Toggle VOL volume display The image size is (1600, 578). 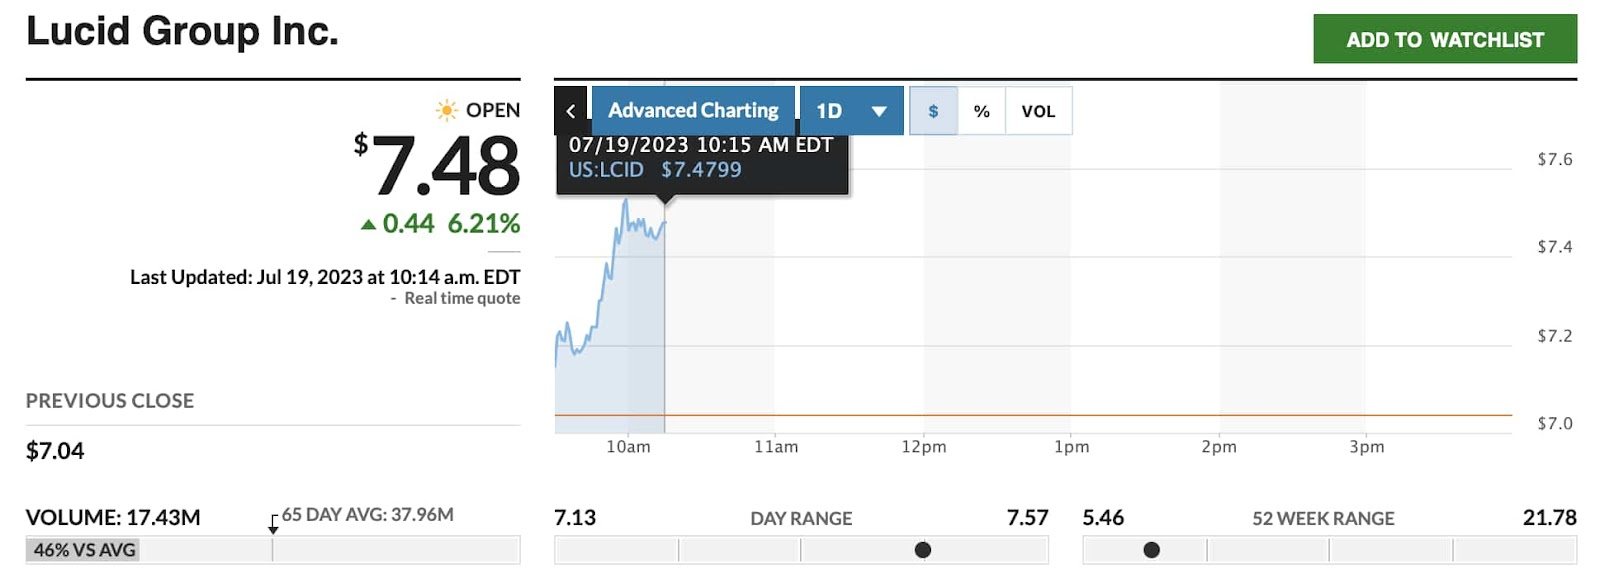[x=1038, y=111]
